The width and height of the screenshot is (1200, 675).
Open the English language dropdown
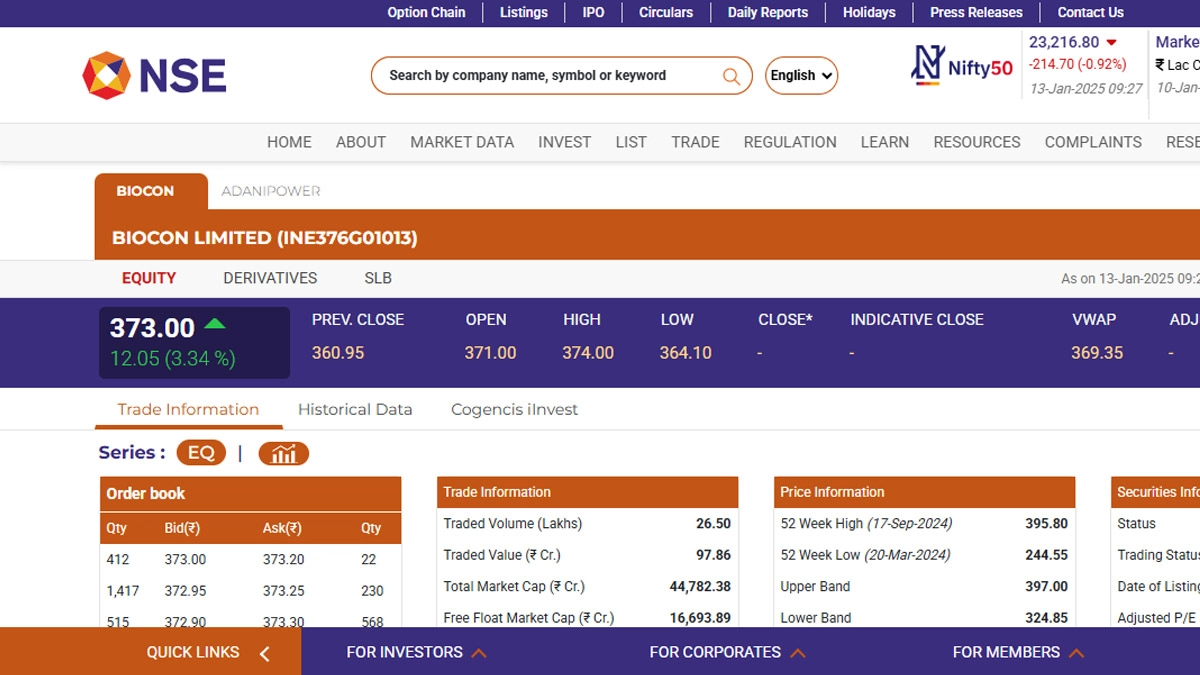point(801,76)
